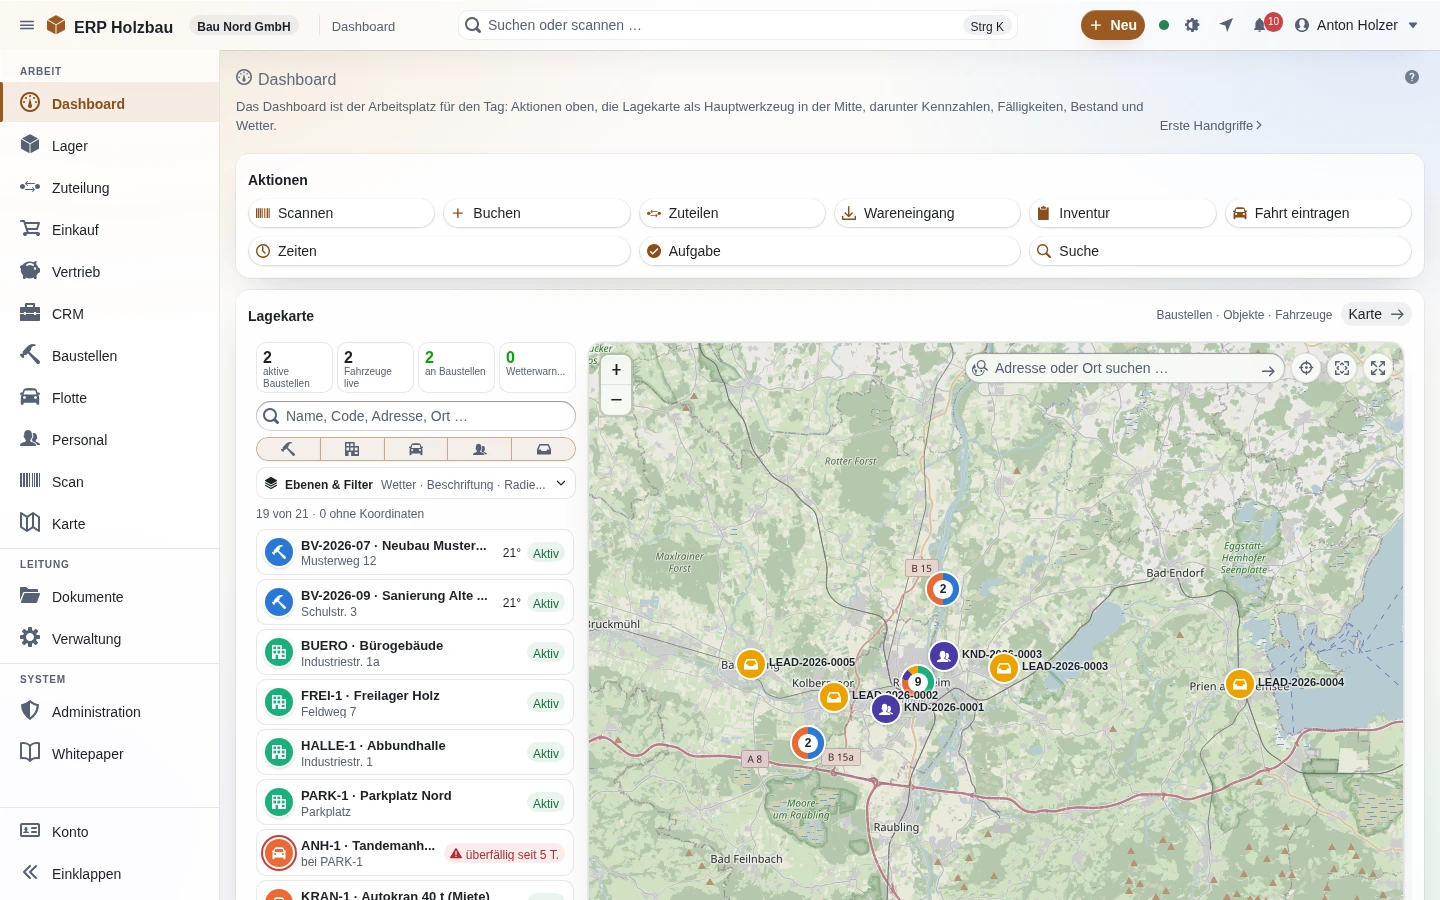Screen dimensions: 1440x900
Task: Click LEAD-2026-0004 map marker
Action: pos(1240,685)
